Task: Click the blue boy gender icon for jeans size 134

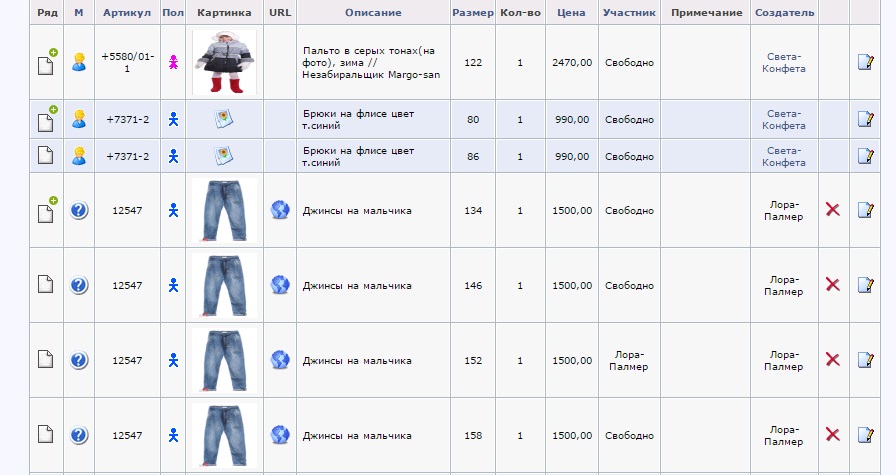Action: pyautogui.click(x=173, y=210)
